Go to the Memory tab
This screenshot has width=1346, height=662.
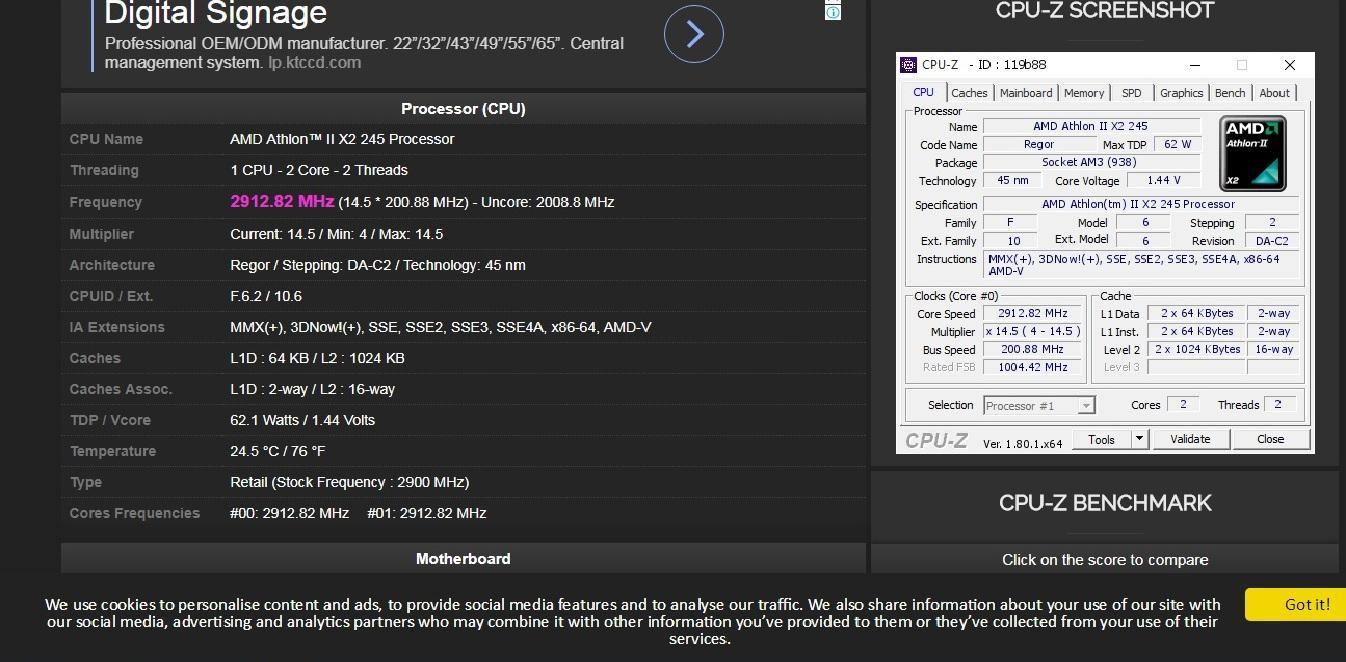point(1084,93)
